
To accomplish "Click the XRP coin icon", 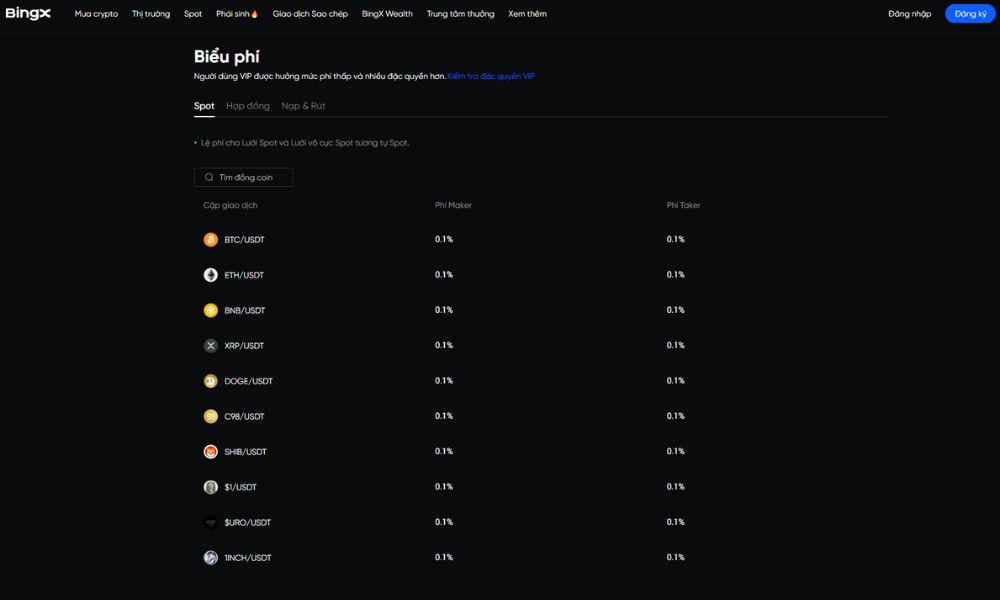I will tap(210, 346).
